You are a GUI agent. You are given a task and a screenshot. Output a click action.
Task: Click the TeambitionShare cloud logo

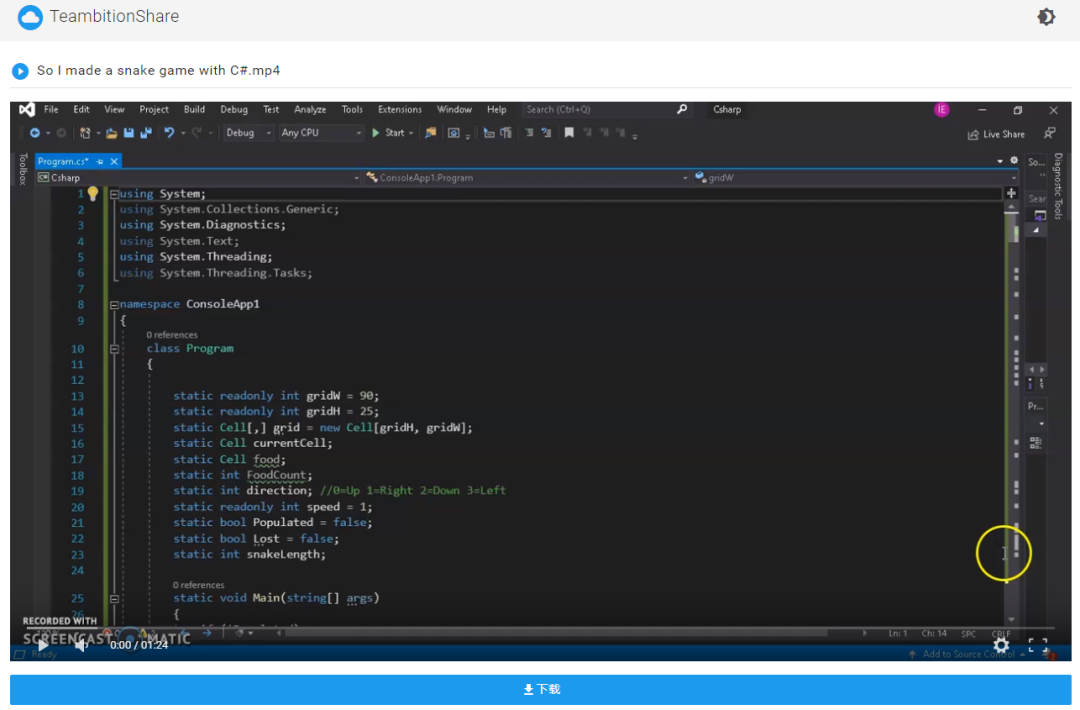(x=30, y=17)
